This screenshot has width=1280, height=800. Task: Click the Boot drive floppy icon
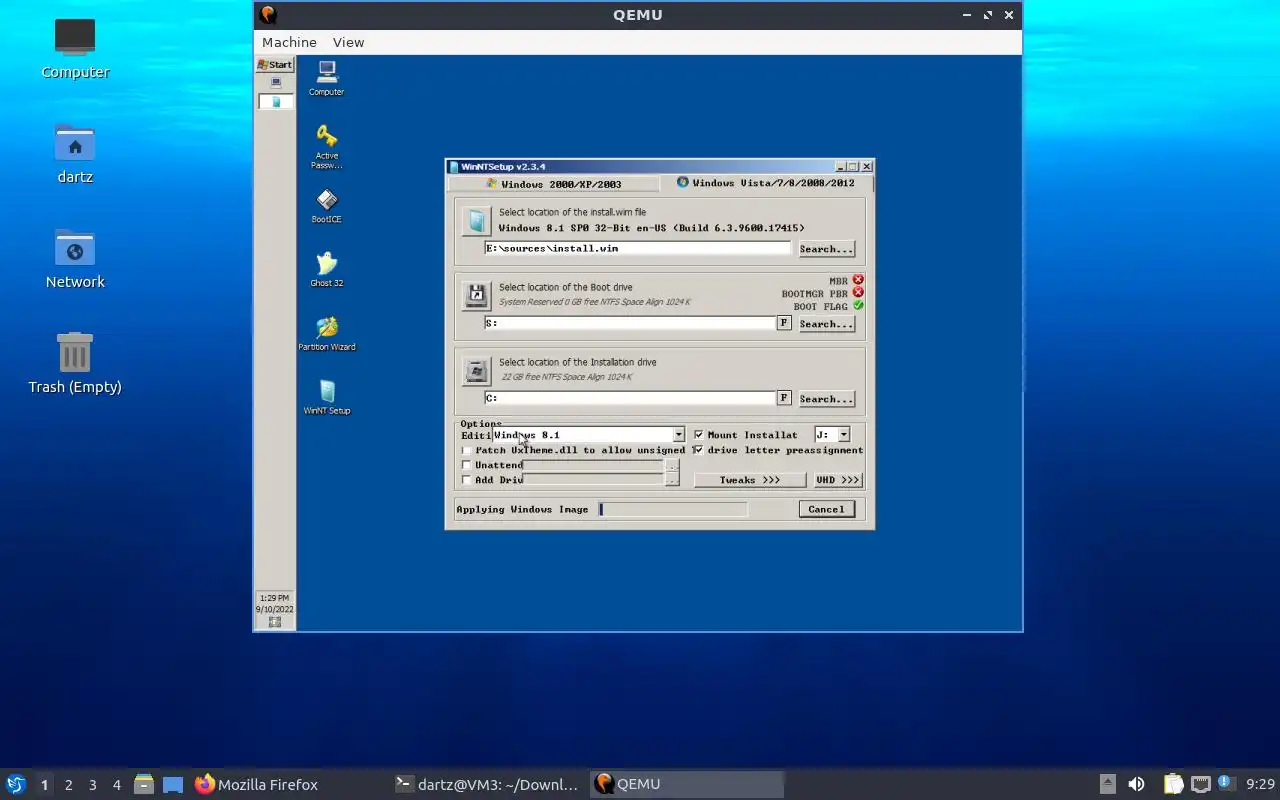click(x=477, y=295)
